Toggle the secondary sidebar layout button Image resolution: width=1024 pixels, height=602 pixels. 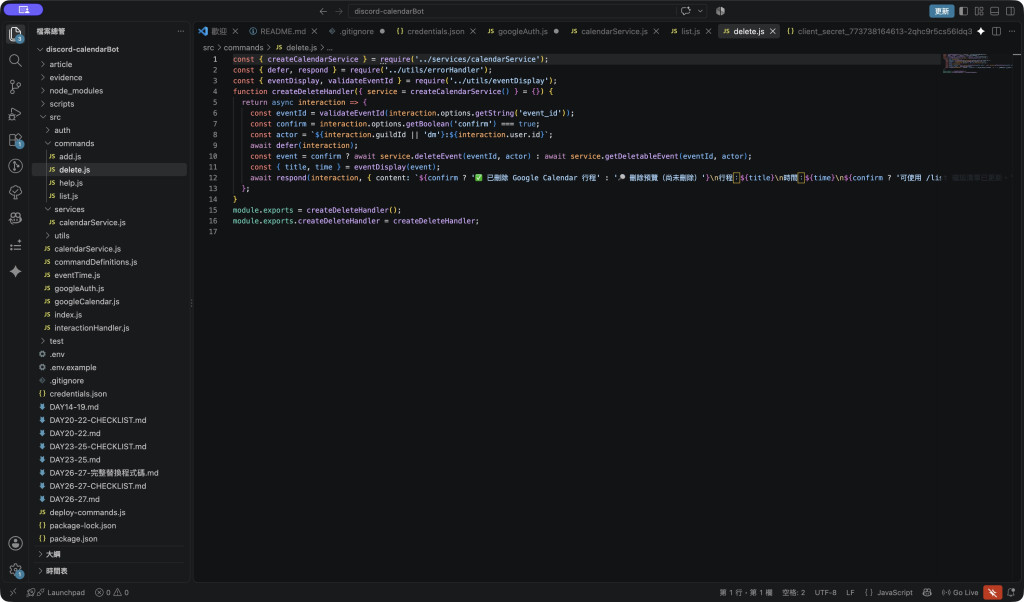point(1010,11)
